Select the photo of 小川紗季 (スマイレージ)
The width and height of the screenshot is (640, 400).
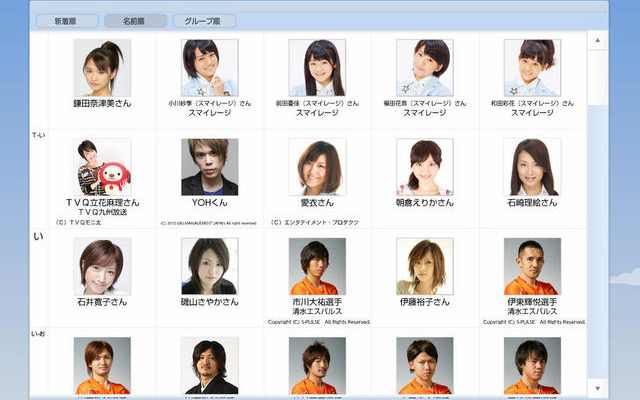click(x=210, y=68)
